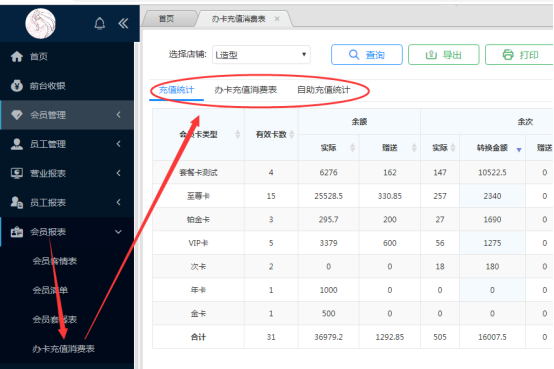The width and height of the screenshot is (554, 369).
Task: Expand the 营业报表 menu chevron
Action: 118,173
